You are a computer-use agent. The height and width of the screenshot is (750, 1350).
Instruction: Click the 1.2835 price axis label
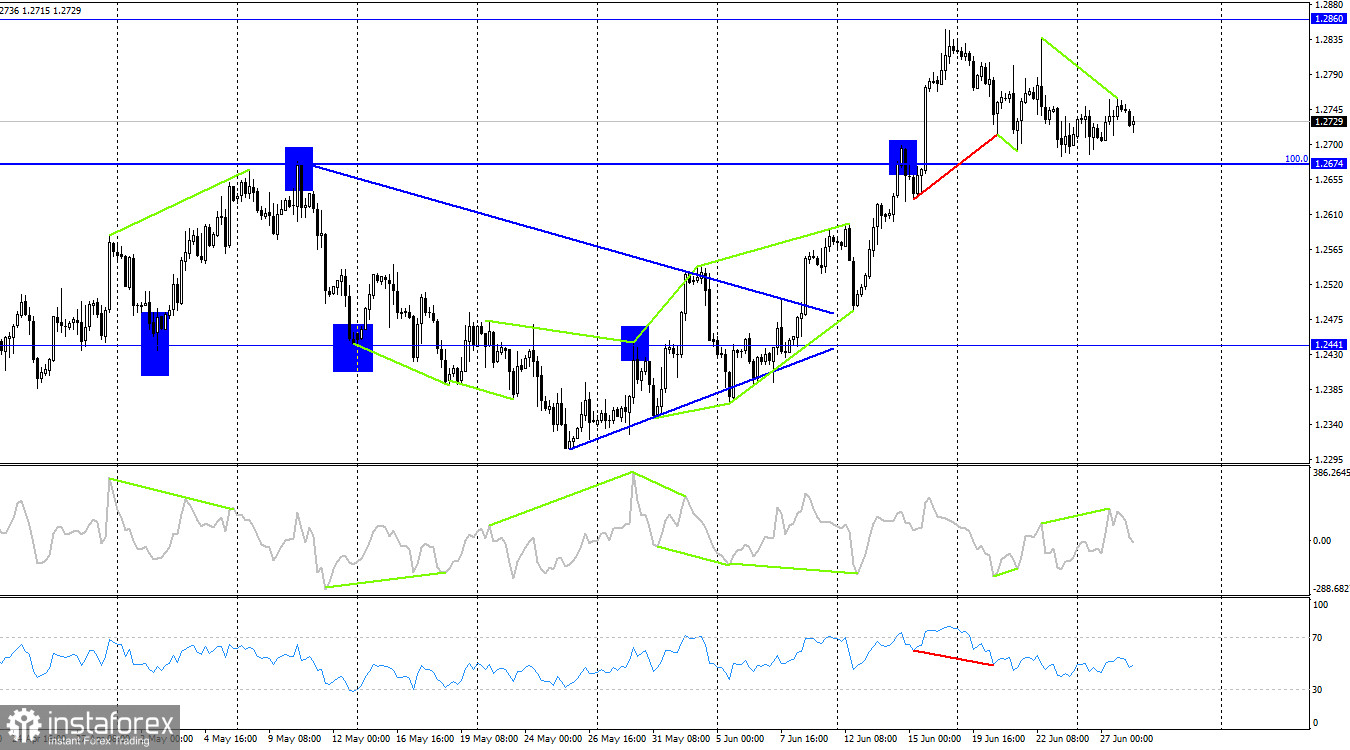click(x=1328, y=40)
